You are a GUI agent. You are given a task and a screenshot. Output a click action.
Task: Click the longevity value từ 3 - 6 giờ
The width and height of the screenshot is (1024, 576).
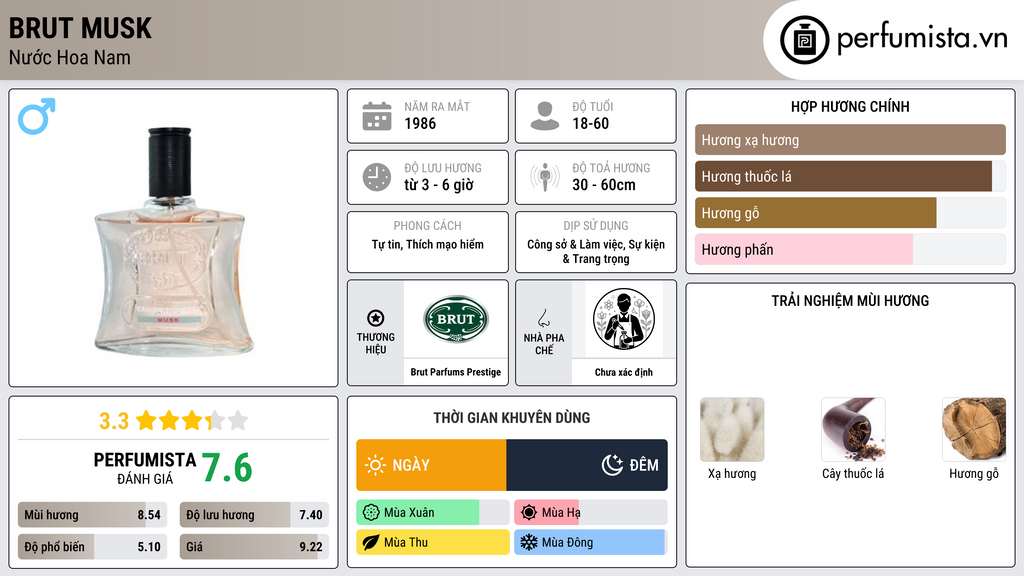click(x=439, y=185)
